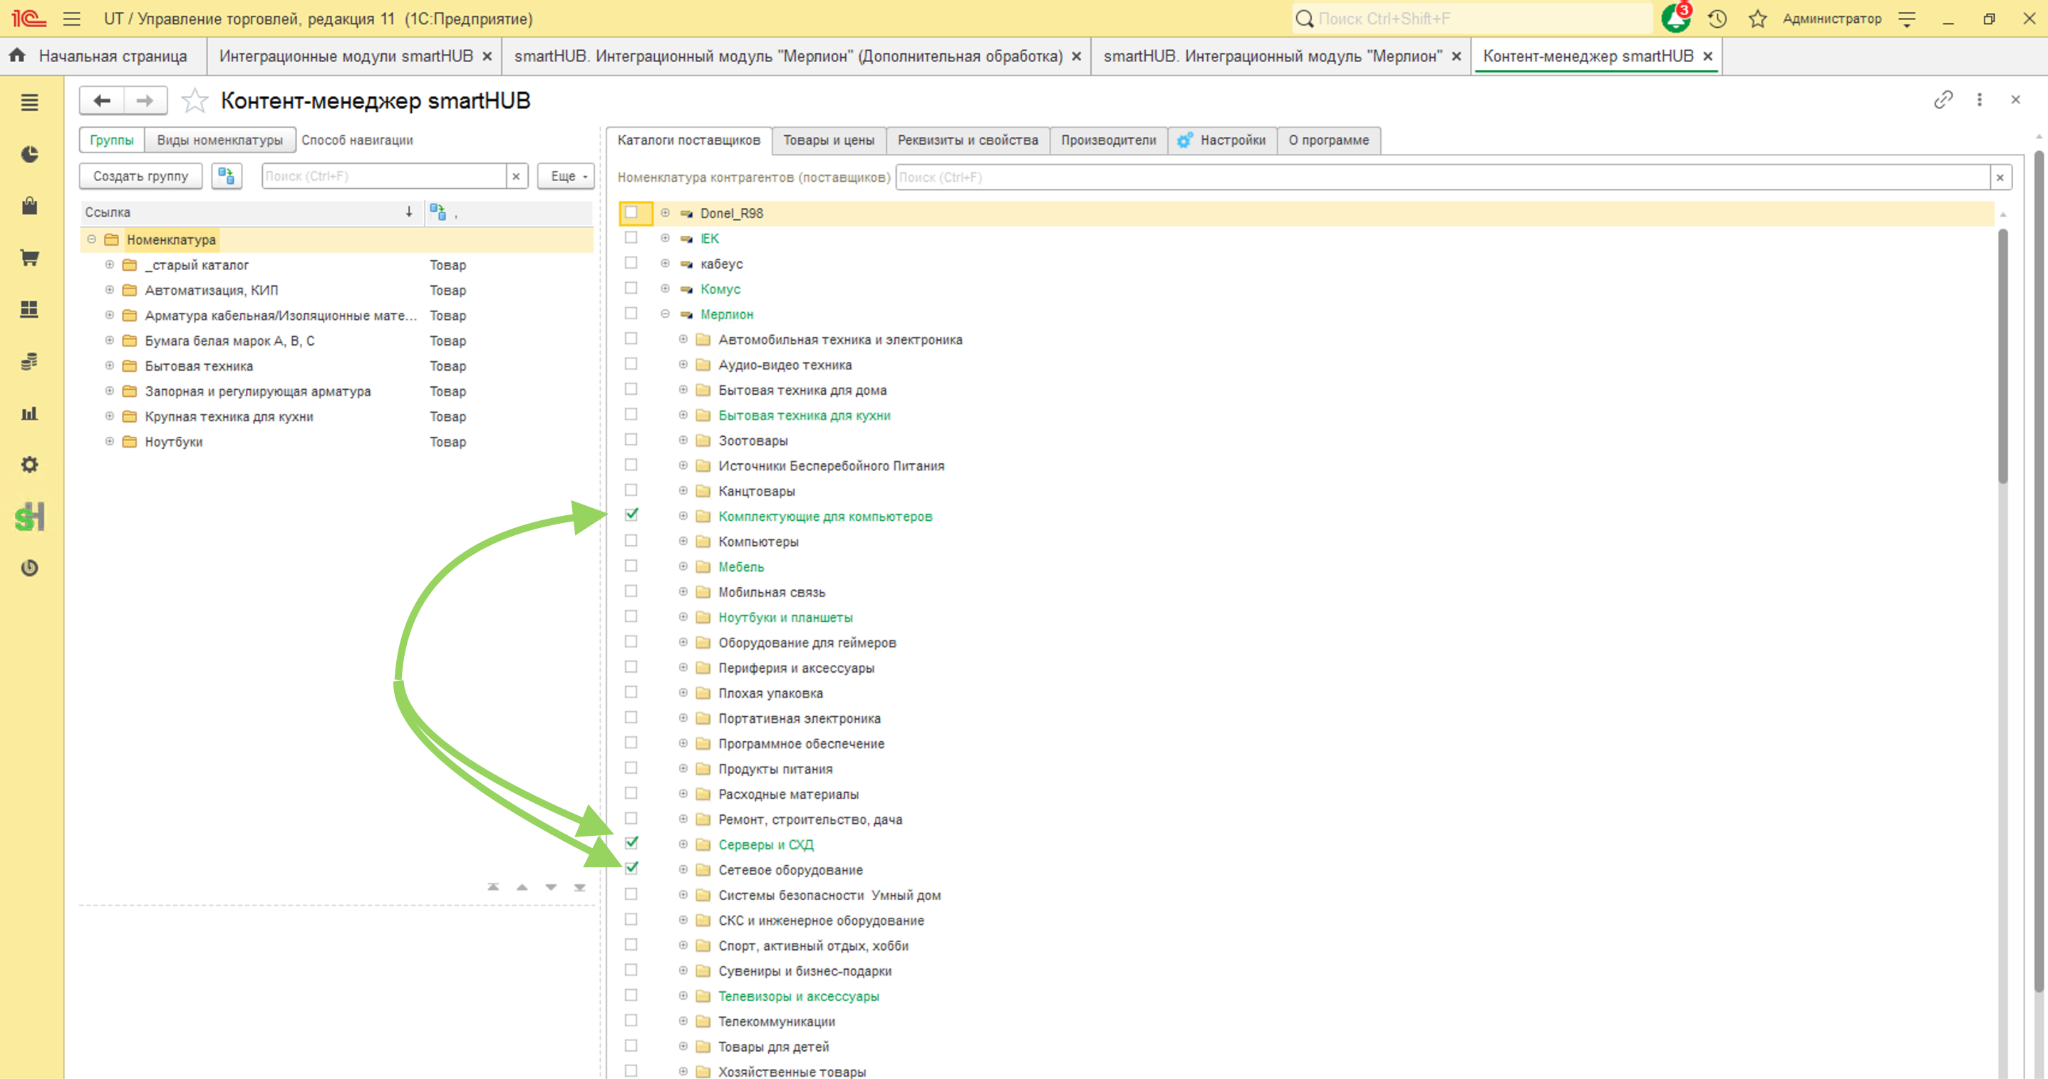2048x1079 pixels.
Task: Copy the link to this form
Action: [1943, 99]
